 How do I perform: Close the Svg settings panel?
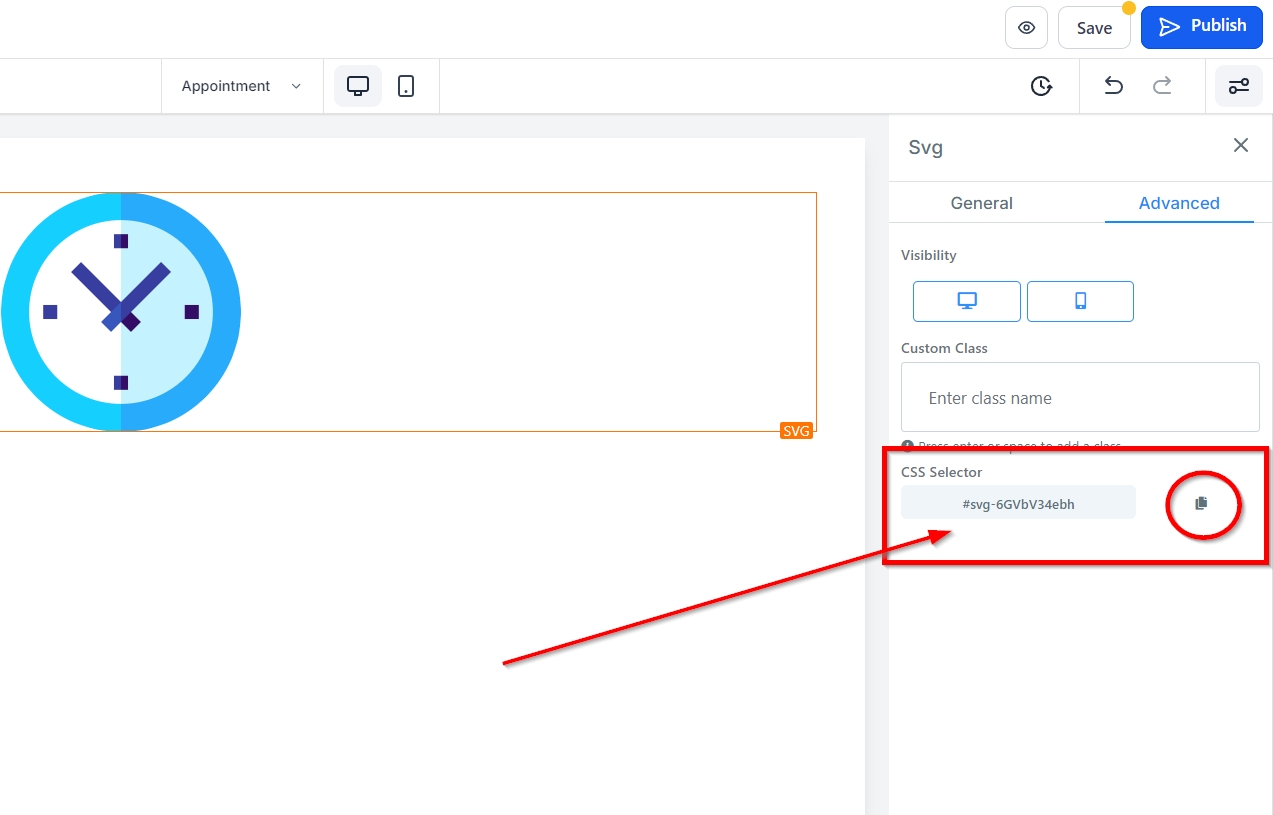click(x=1241, y=146)
